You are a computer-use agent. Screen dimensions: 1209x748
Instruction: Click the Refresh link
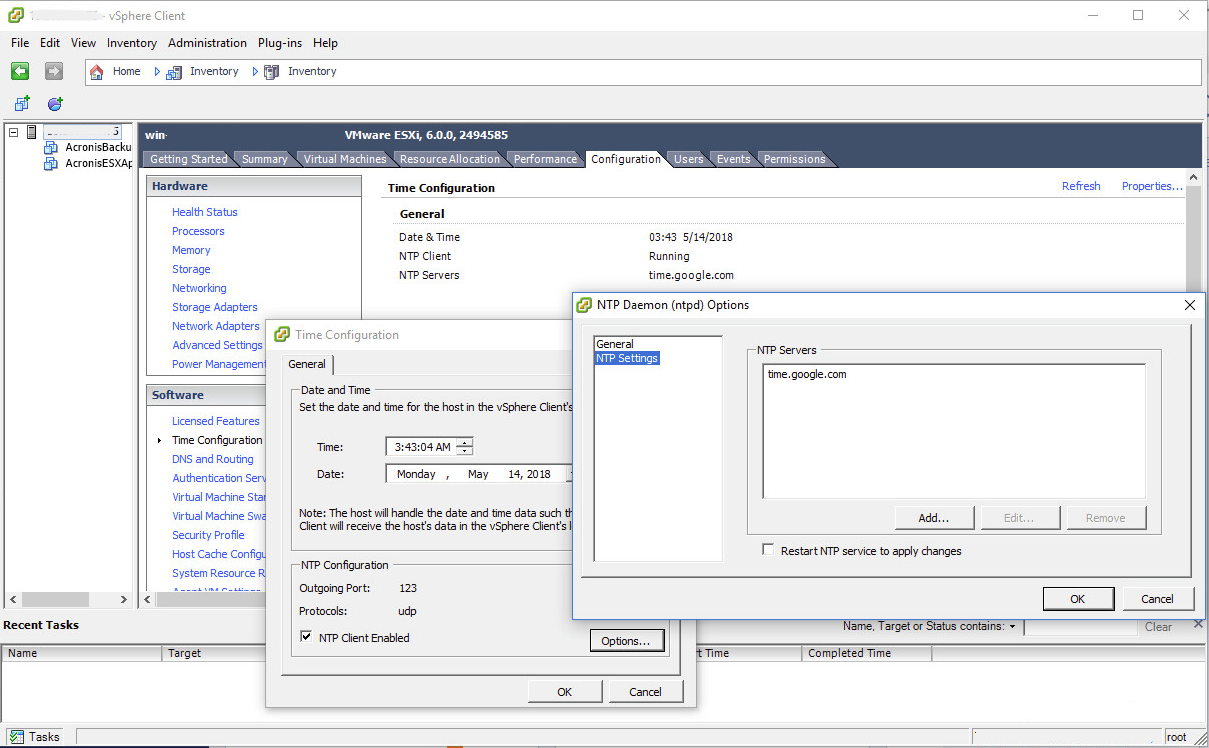tap(1081, 186)
